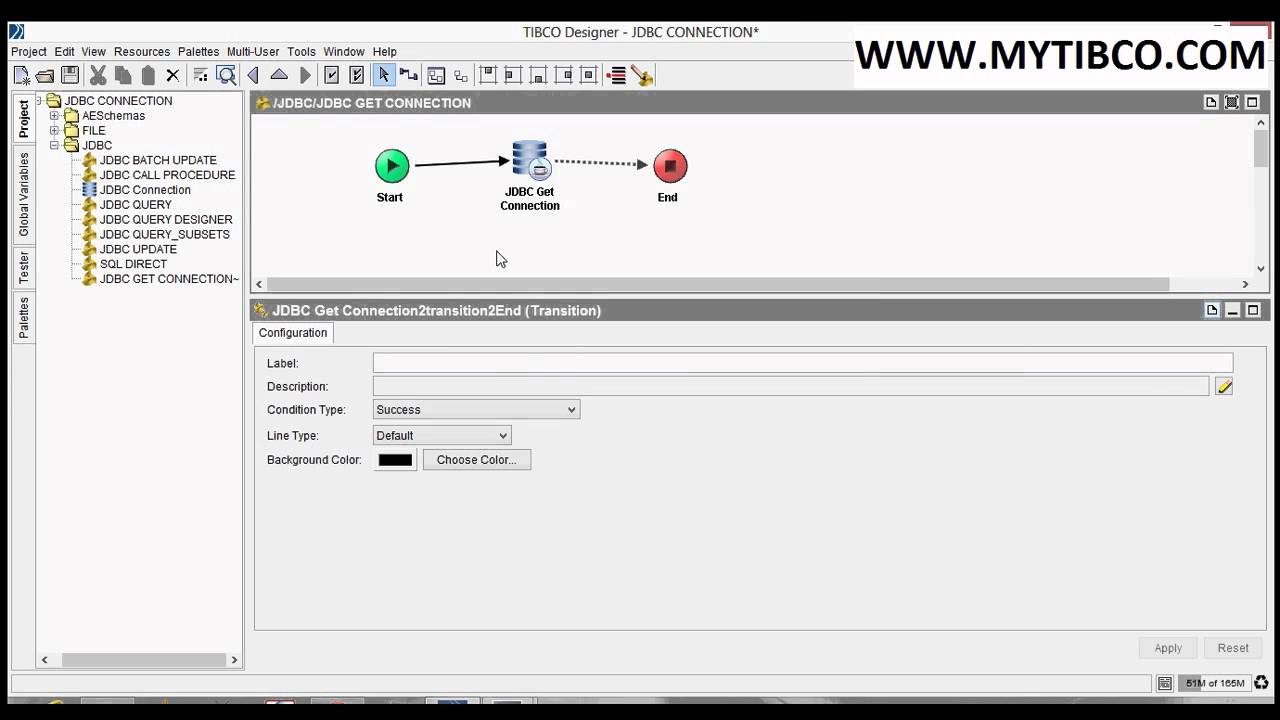Open the Window menu
Viewport: 1280px width, 720px height.
344,52
